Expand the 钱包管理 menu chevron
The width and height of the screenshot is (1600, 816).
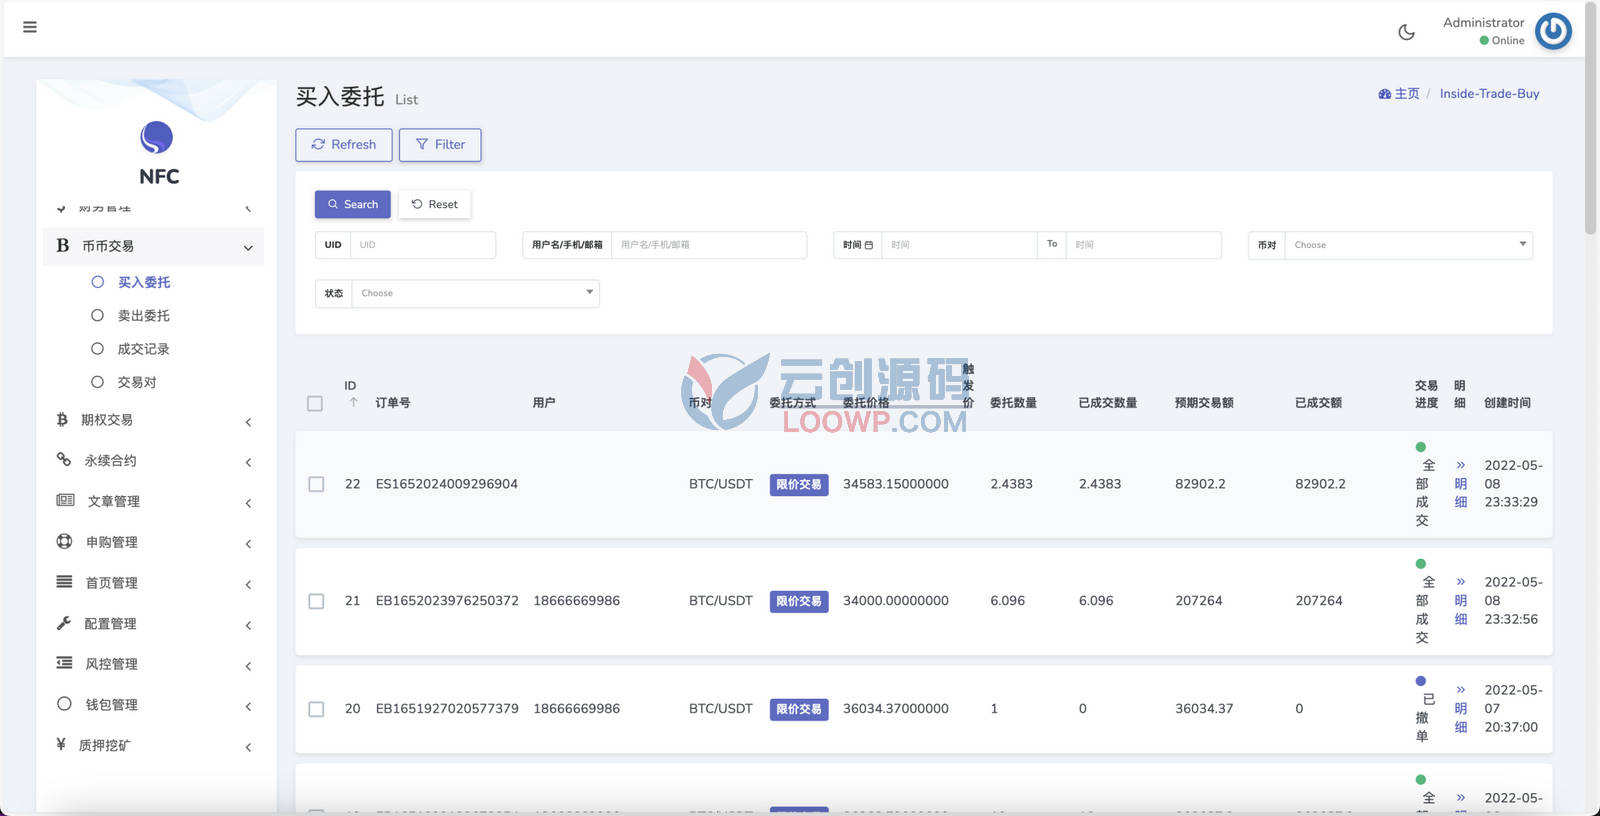[x=248, y=706]
